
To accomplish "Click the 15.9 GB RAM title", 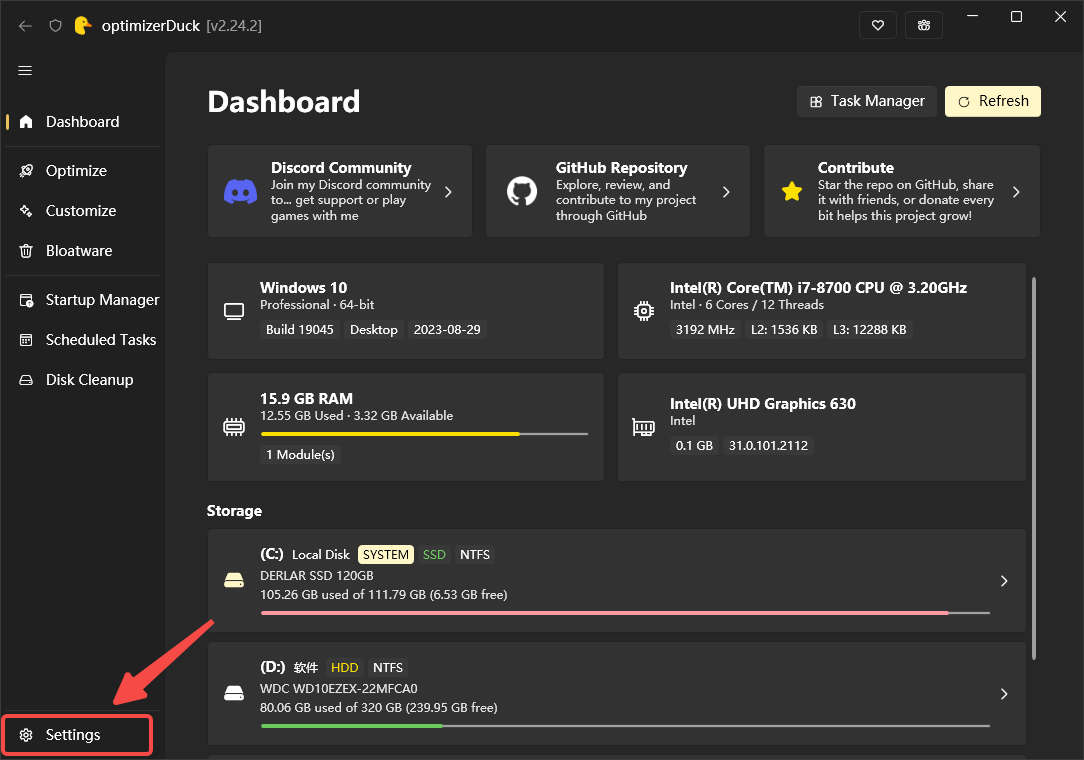I will [306, 399].
